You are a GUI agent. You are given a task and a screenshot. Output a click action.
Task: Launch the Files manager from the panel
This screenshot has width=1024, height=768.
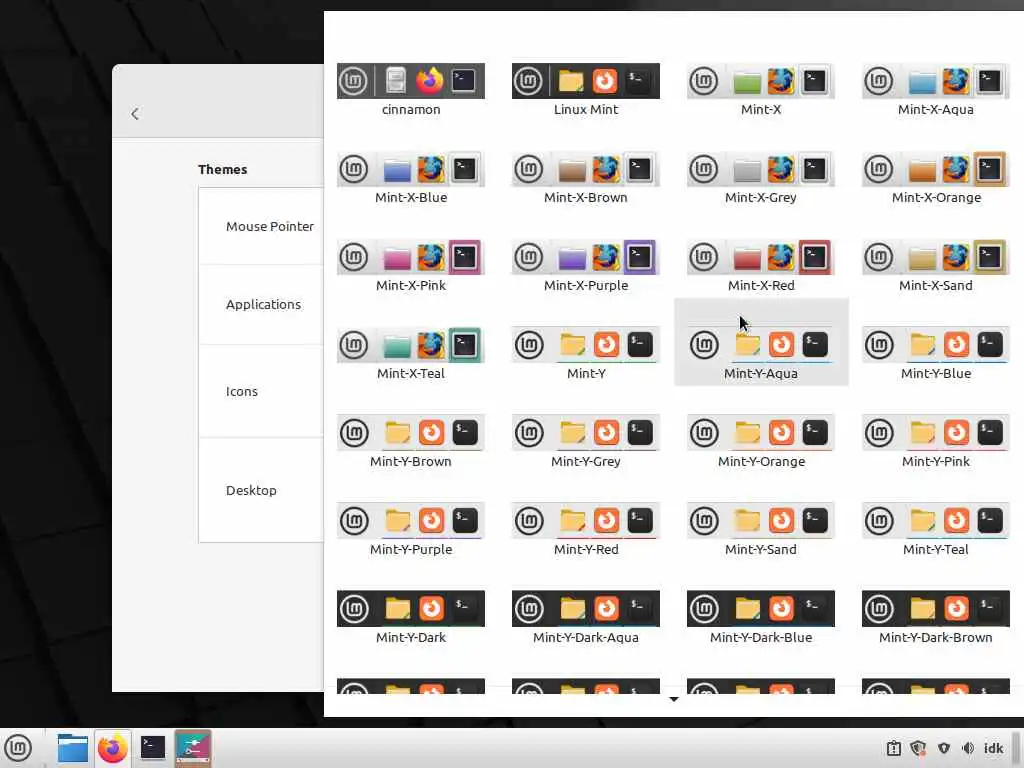(72, 748)
